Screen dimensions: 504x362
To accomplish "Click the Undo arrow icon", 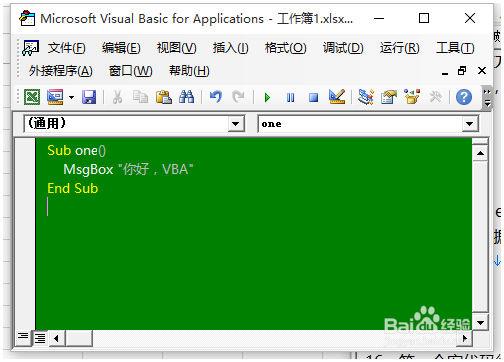I will click(216, 97).
